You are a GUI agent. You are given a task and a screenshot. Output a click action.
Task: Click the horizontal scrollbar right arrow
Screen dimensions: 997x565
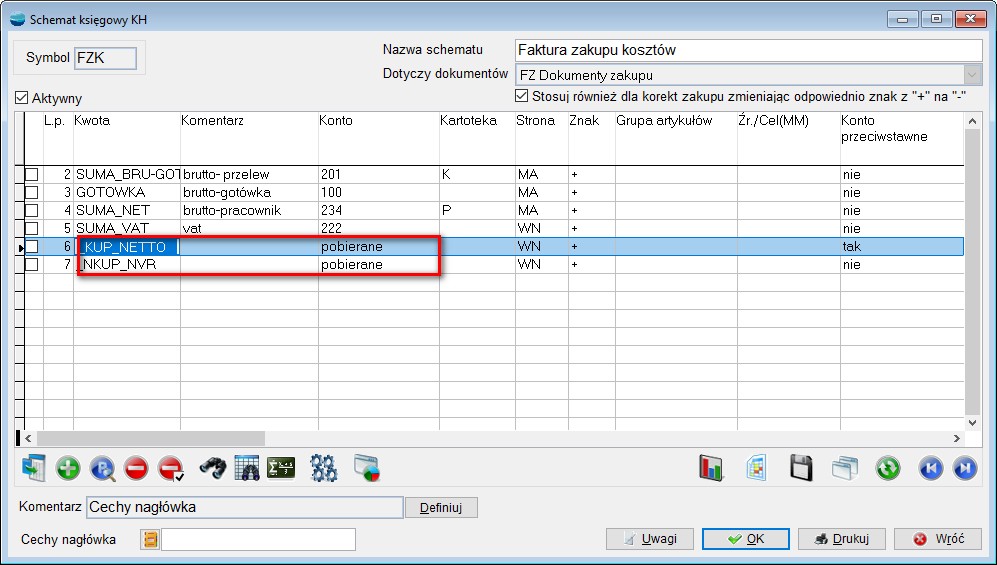957,438
